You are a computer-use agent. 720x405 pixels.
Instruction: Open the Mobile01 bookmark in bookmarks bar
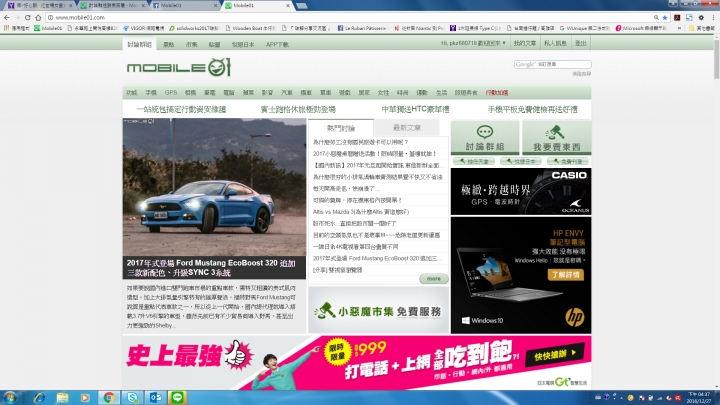click(48, 28)
